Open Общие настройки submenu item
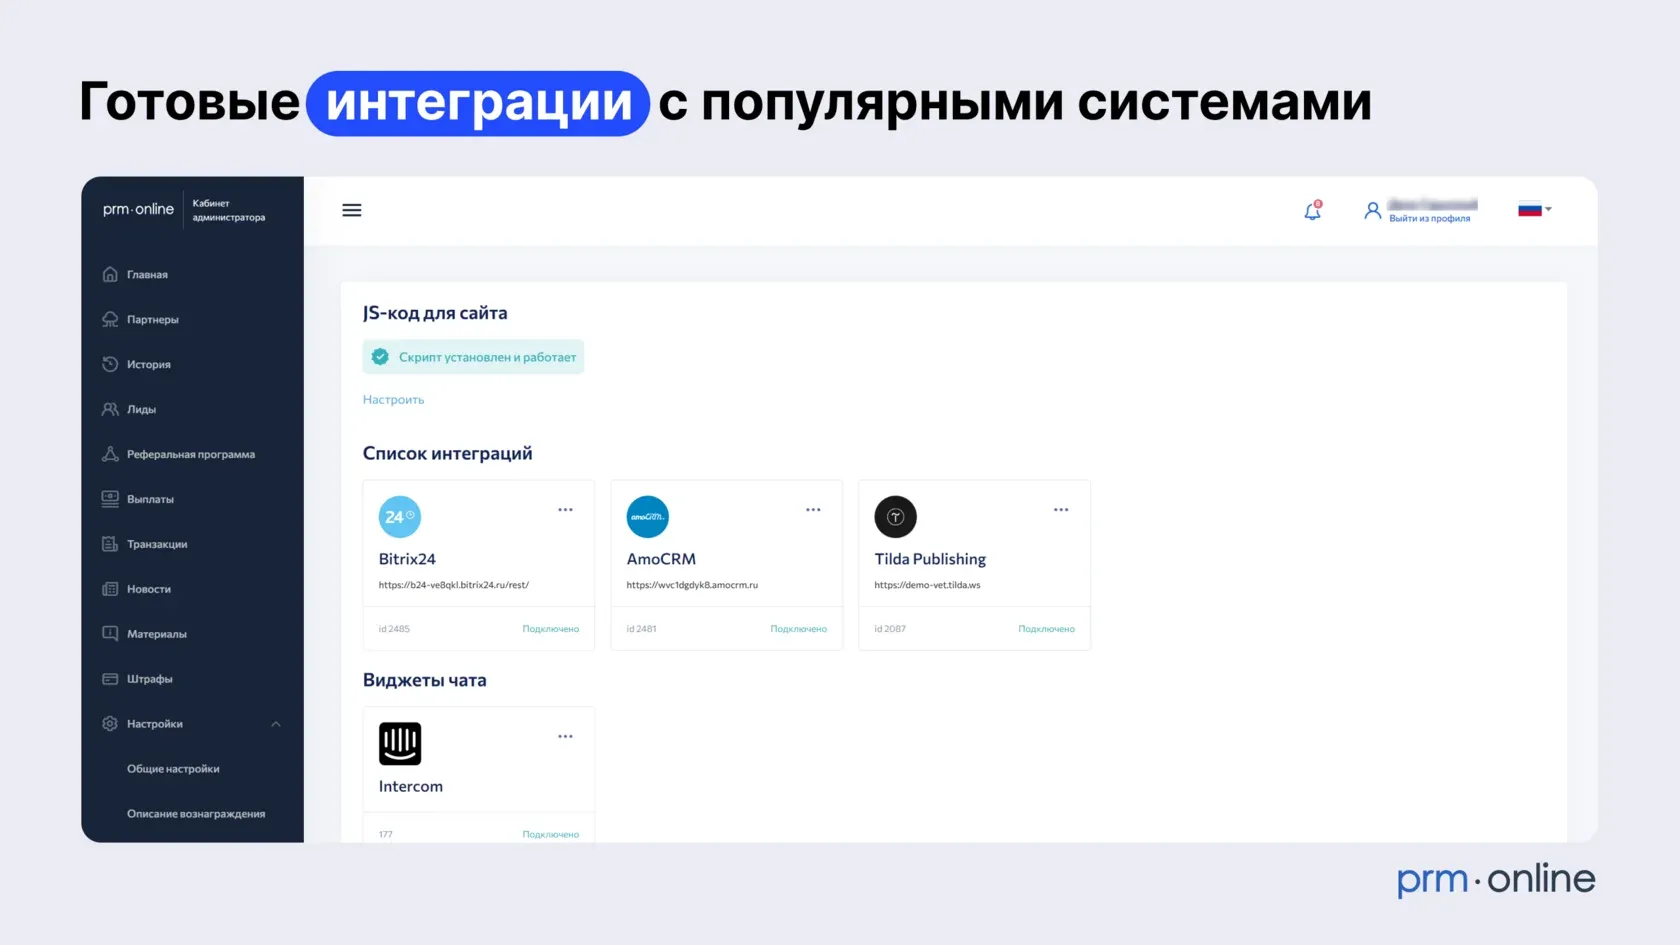The height and width of the screenshot is (945, 1680). (x=173, y=769)
